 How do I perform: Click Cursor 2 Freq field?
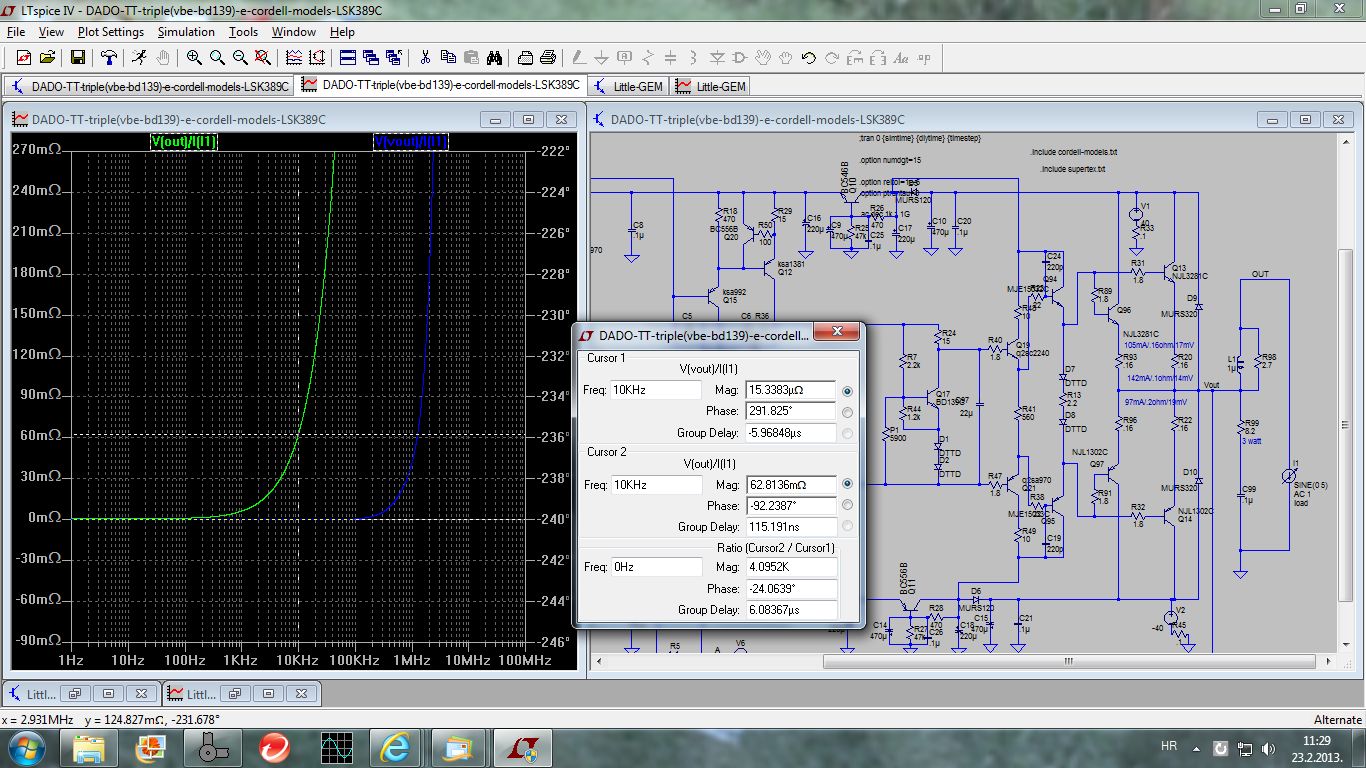655,484
